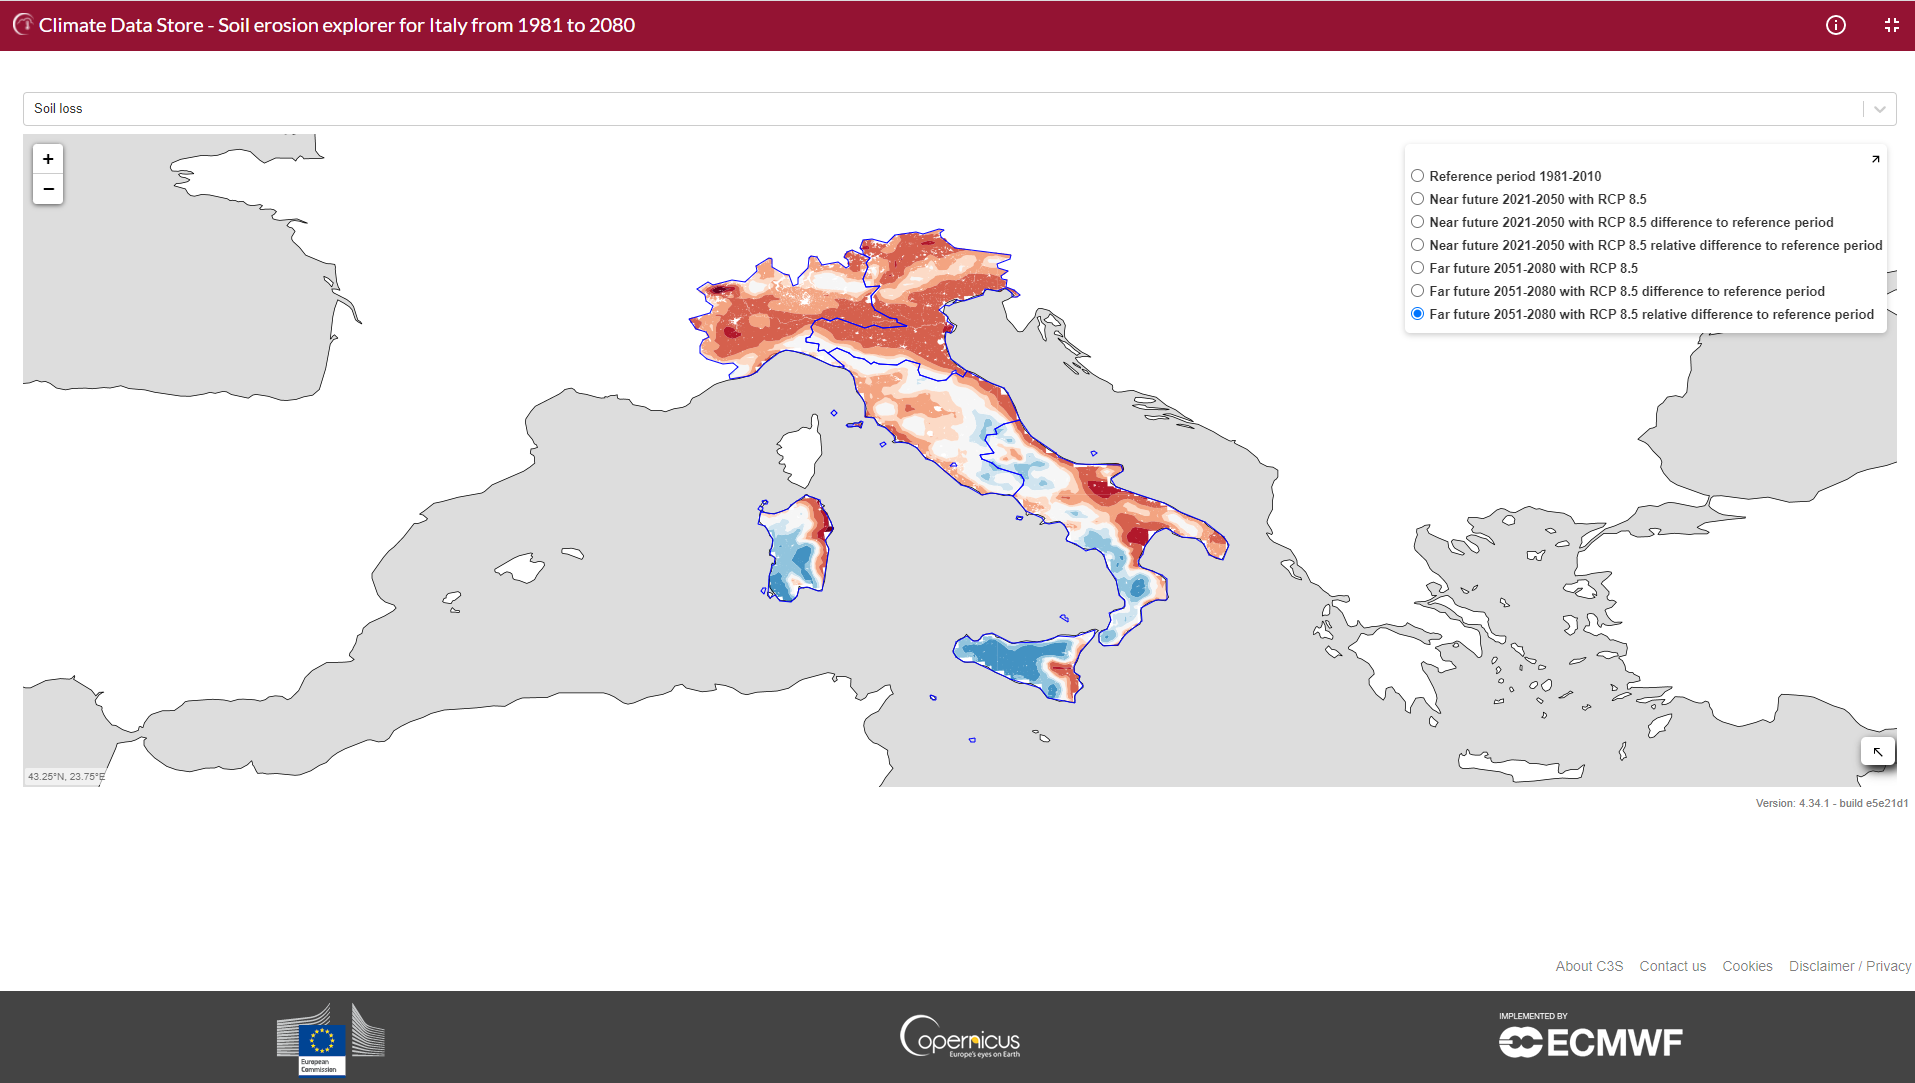Open the Contact us link
Screen dimensions: 1915x1083
[x=1672, y=966]
